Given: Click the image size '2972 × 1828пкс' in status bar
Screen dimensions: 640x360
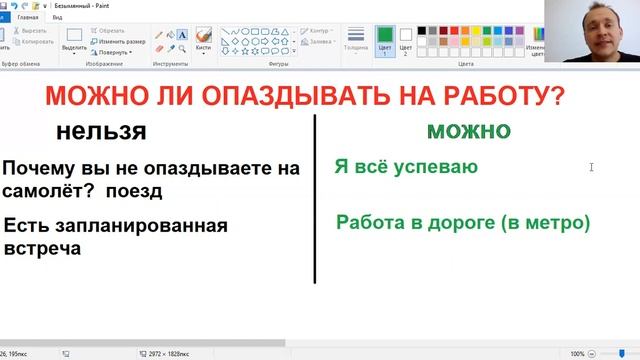Looking at the screenshot, I should pos(169,354).
